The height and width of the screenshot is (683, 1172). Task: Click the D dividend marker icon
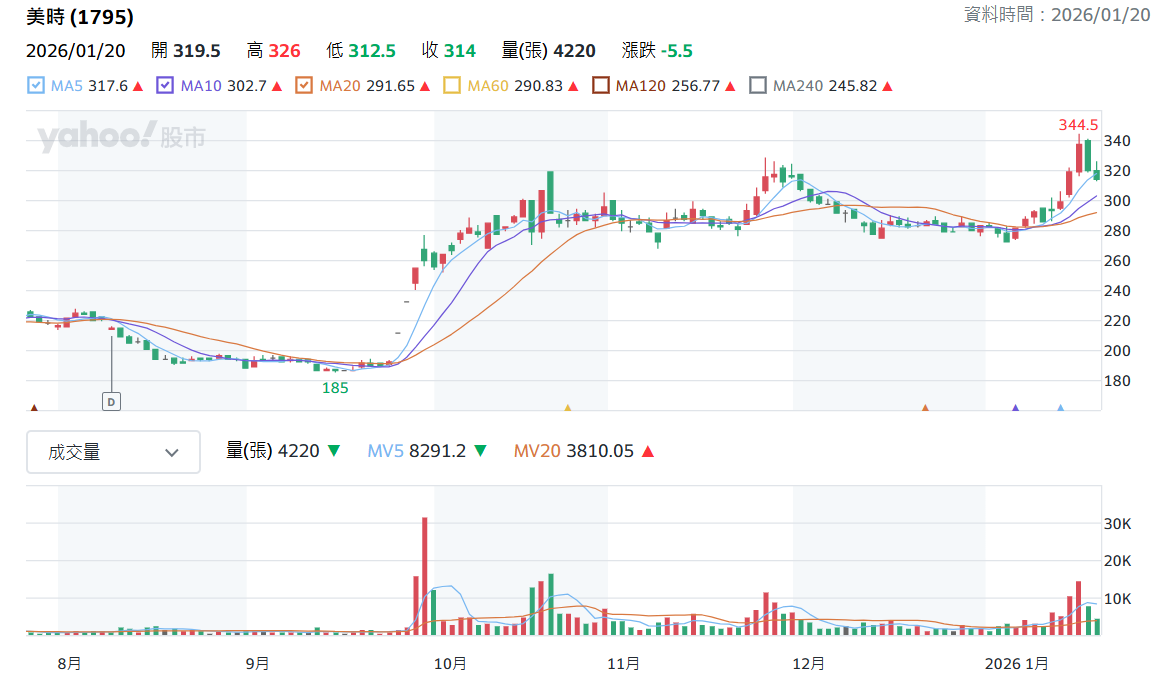(x=111, y=401)
